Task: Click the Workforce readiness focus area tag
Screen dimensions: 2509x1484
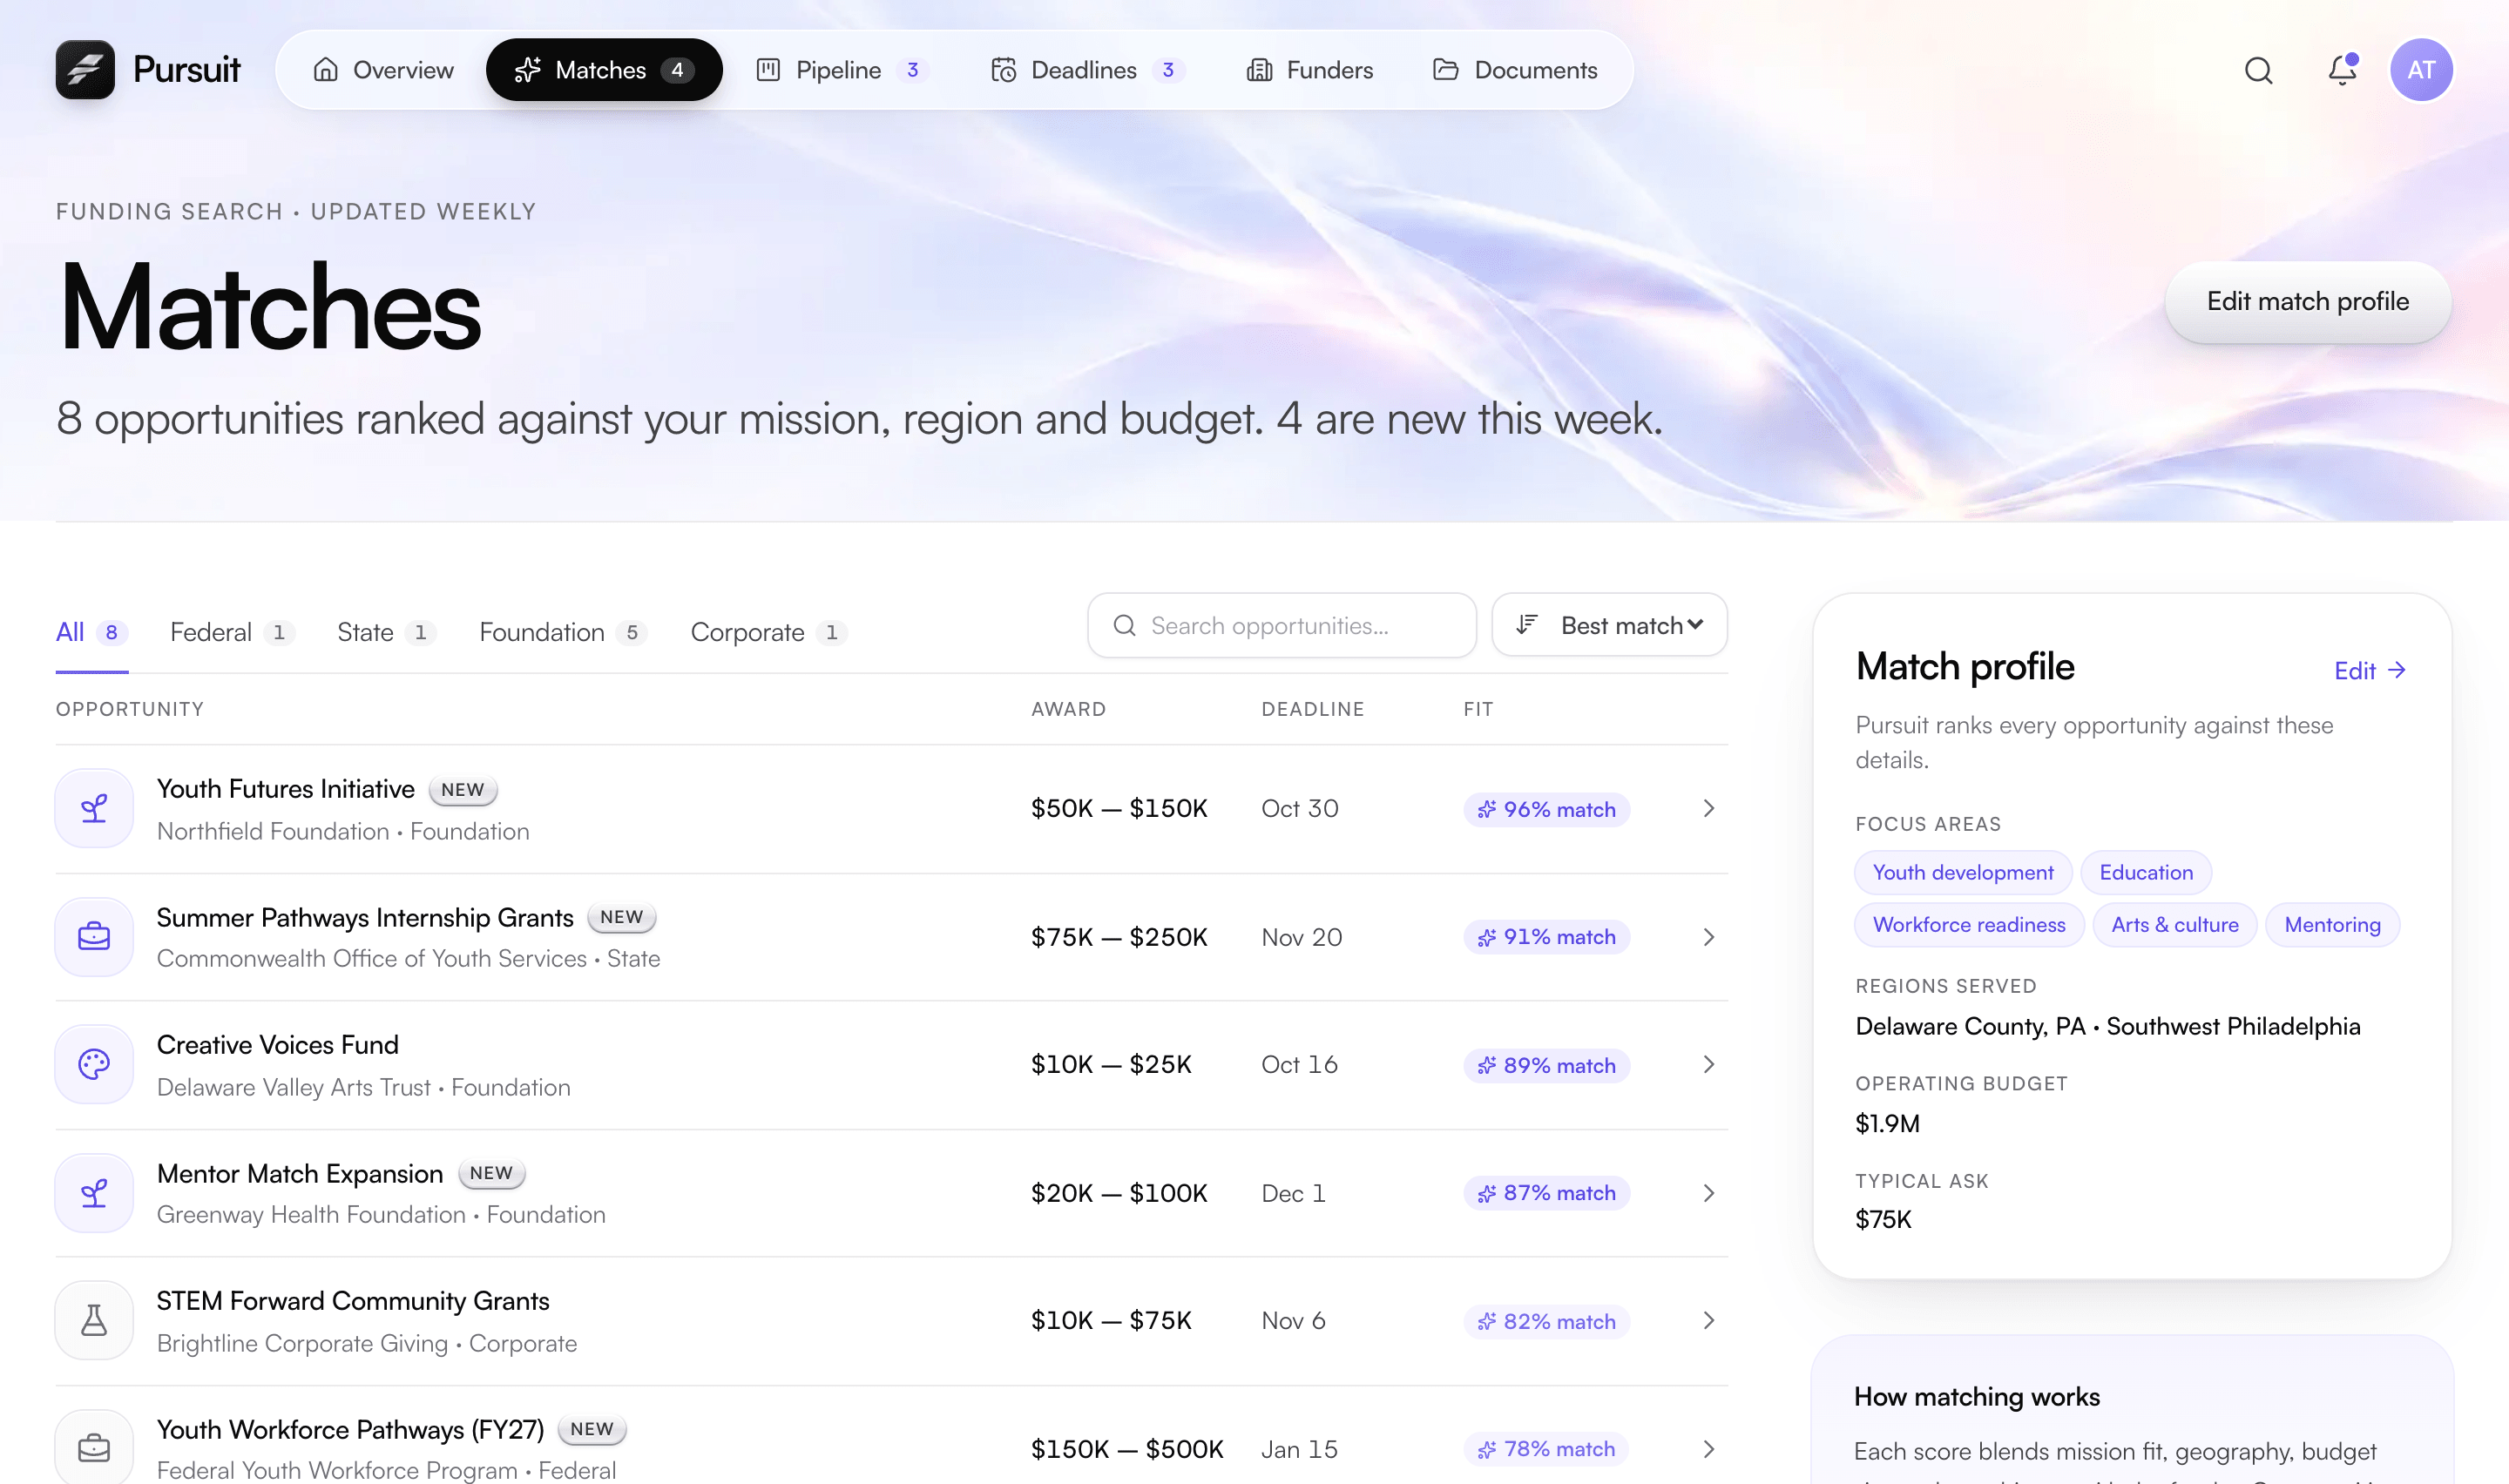Action: pos(1968,924)
